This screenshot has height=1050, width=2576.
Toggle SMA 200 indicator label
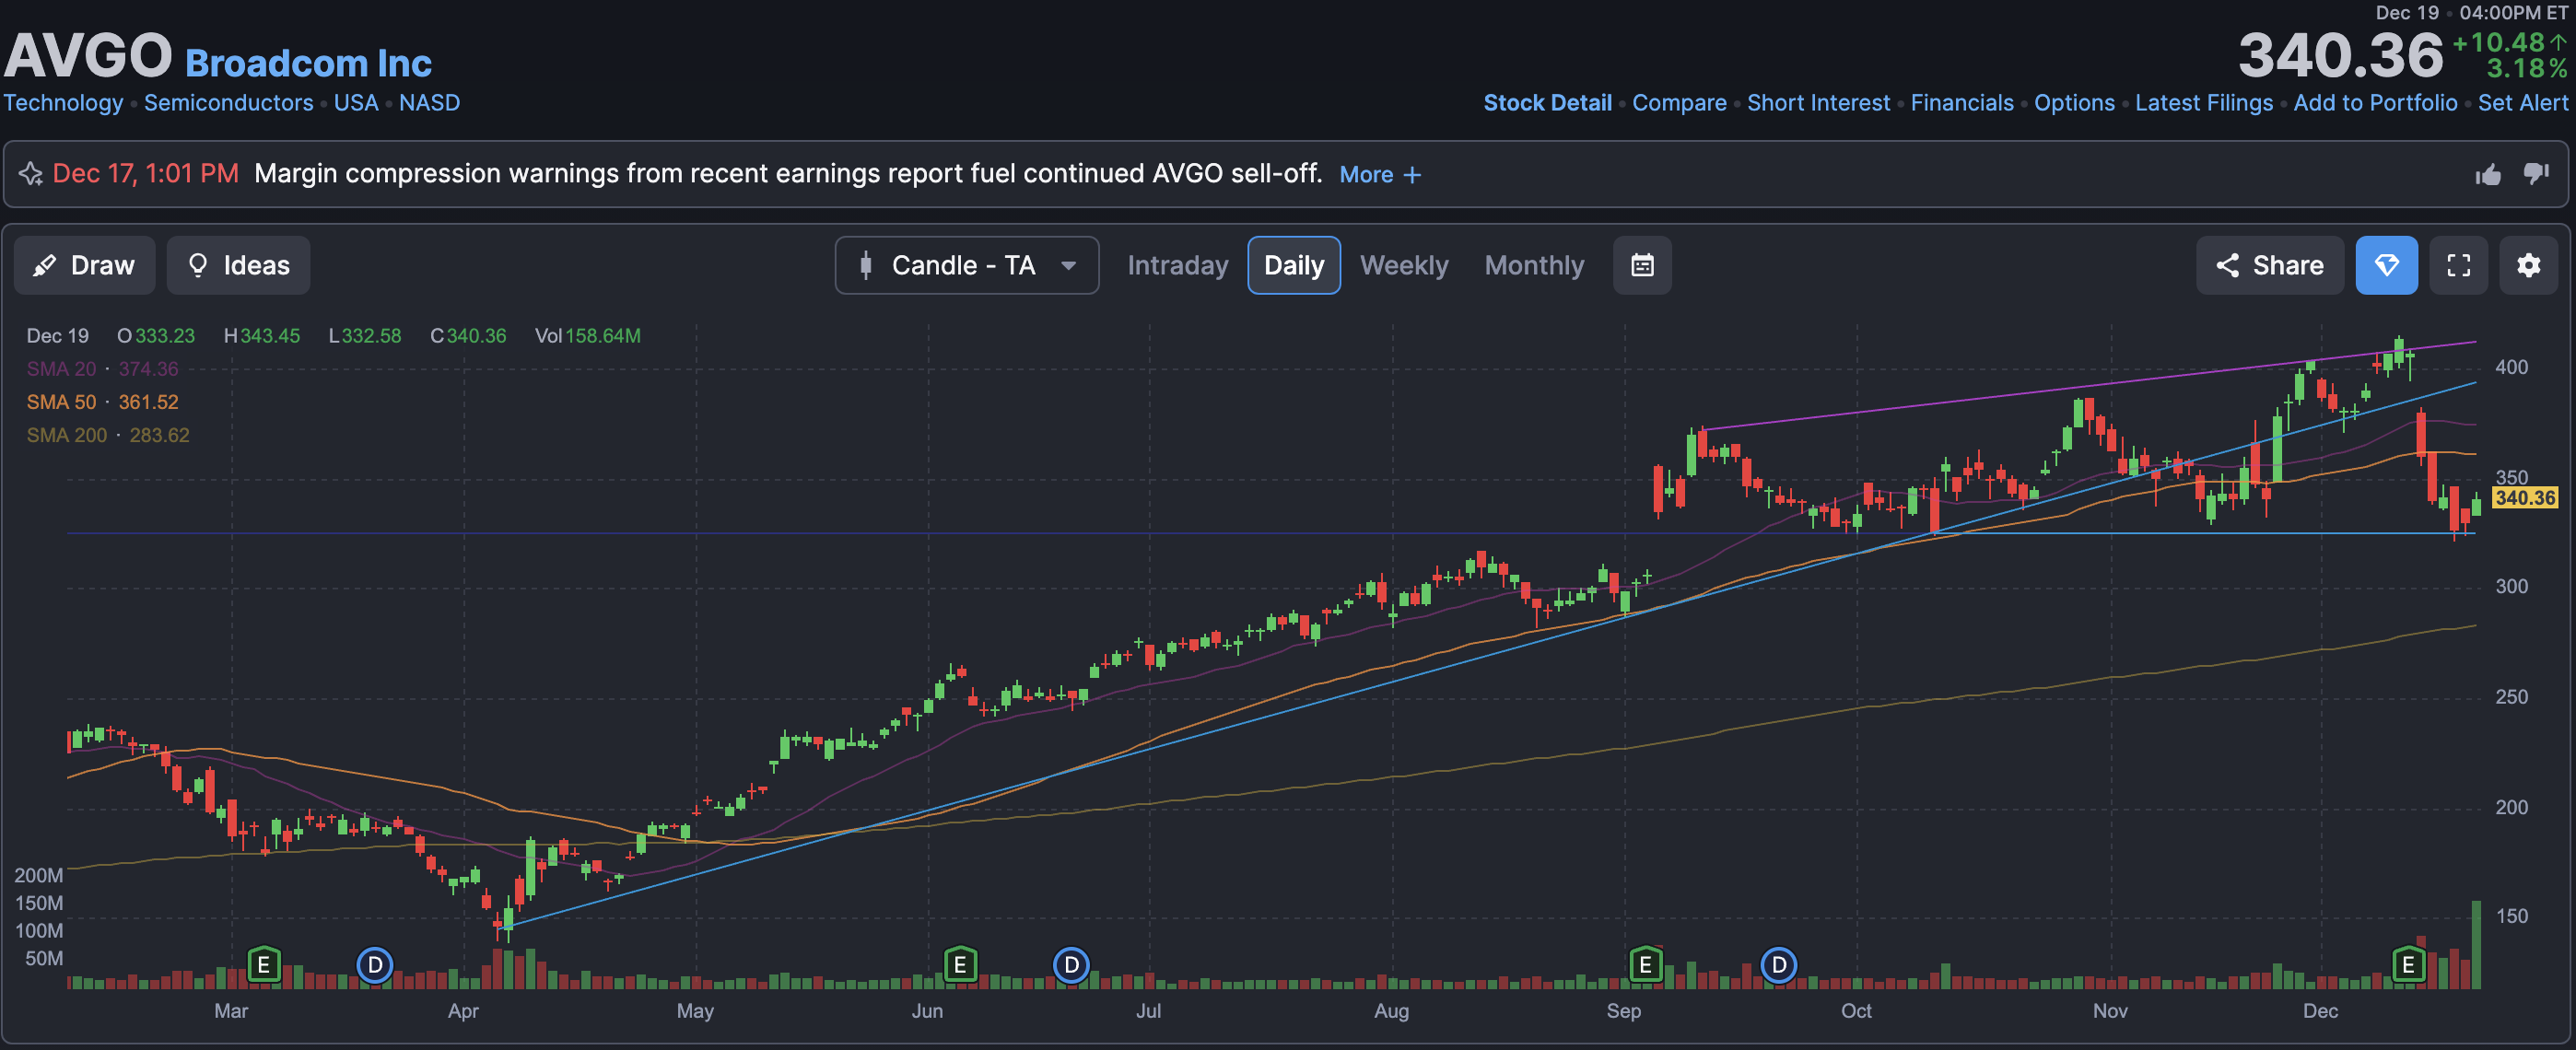point(66,435)
